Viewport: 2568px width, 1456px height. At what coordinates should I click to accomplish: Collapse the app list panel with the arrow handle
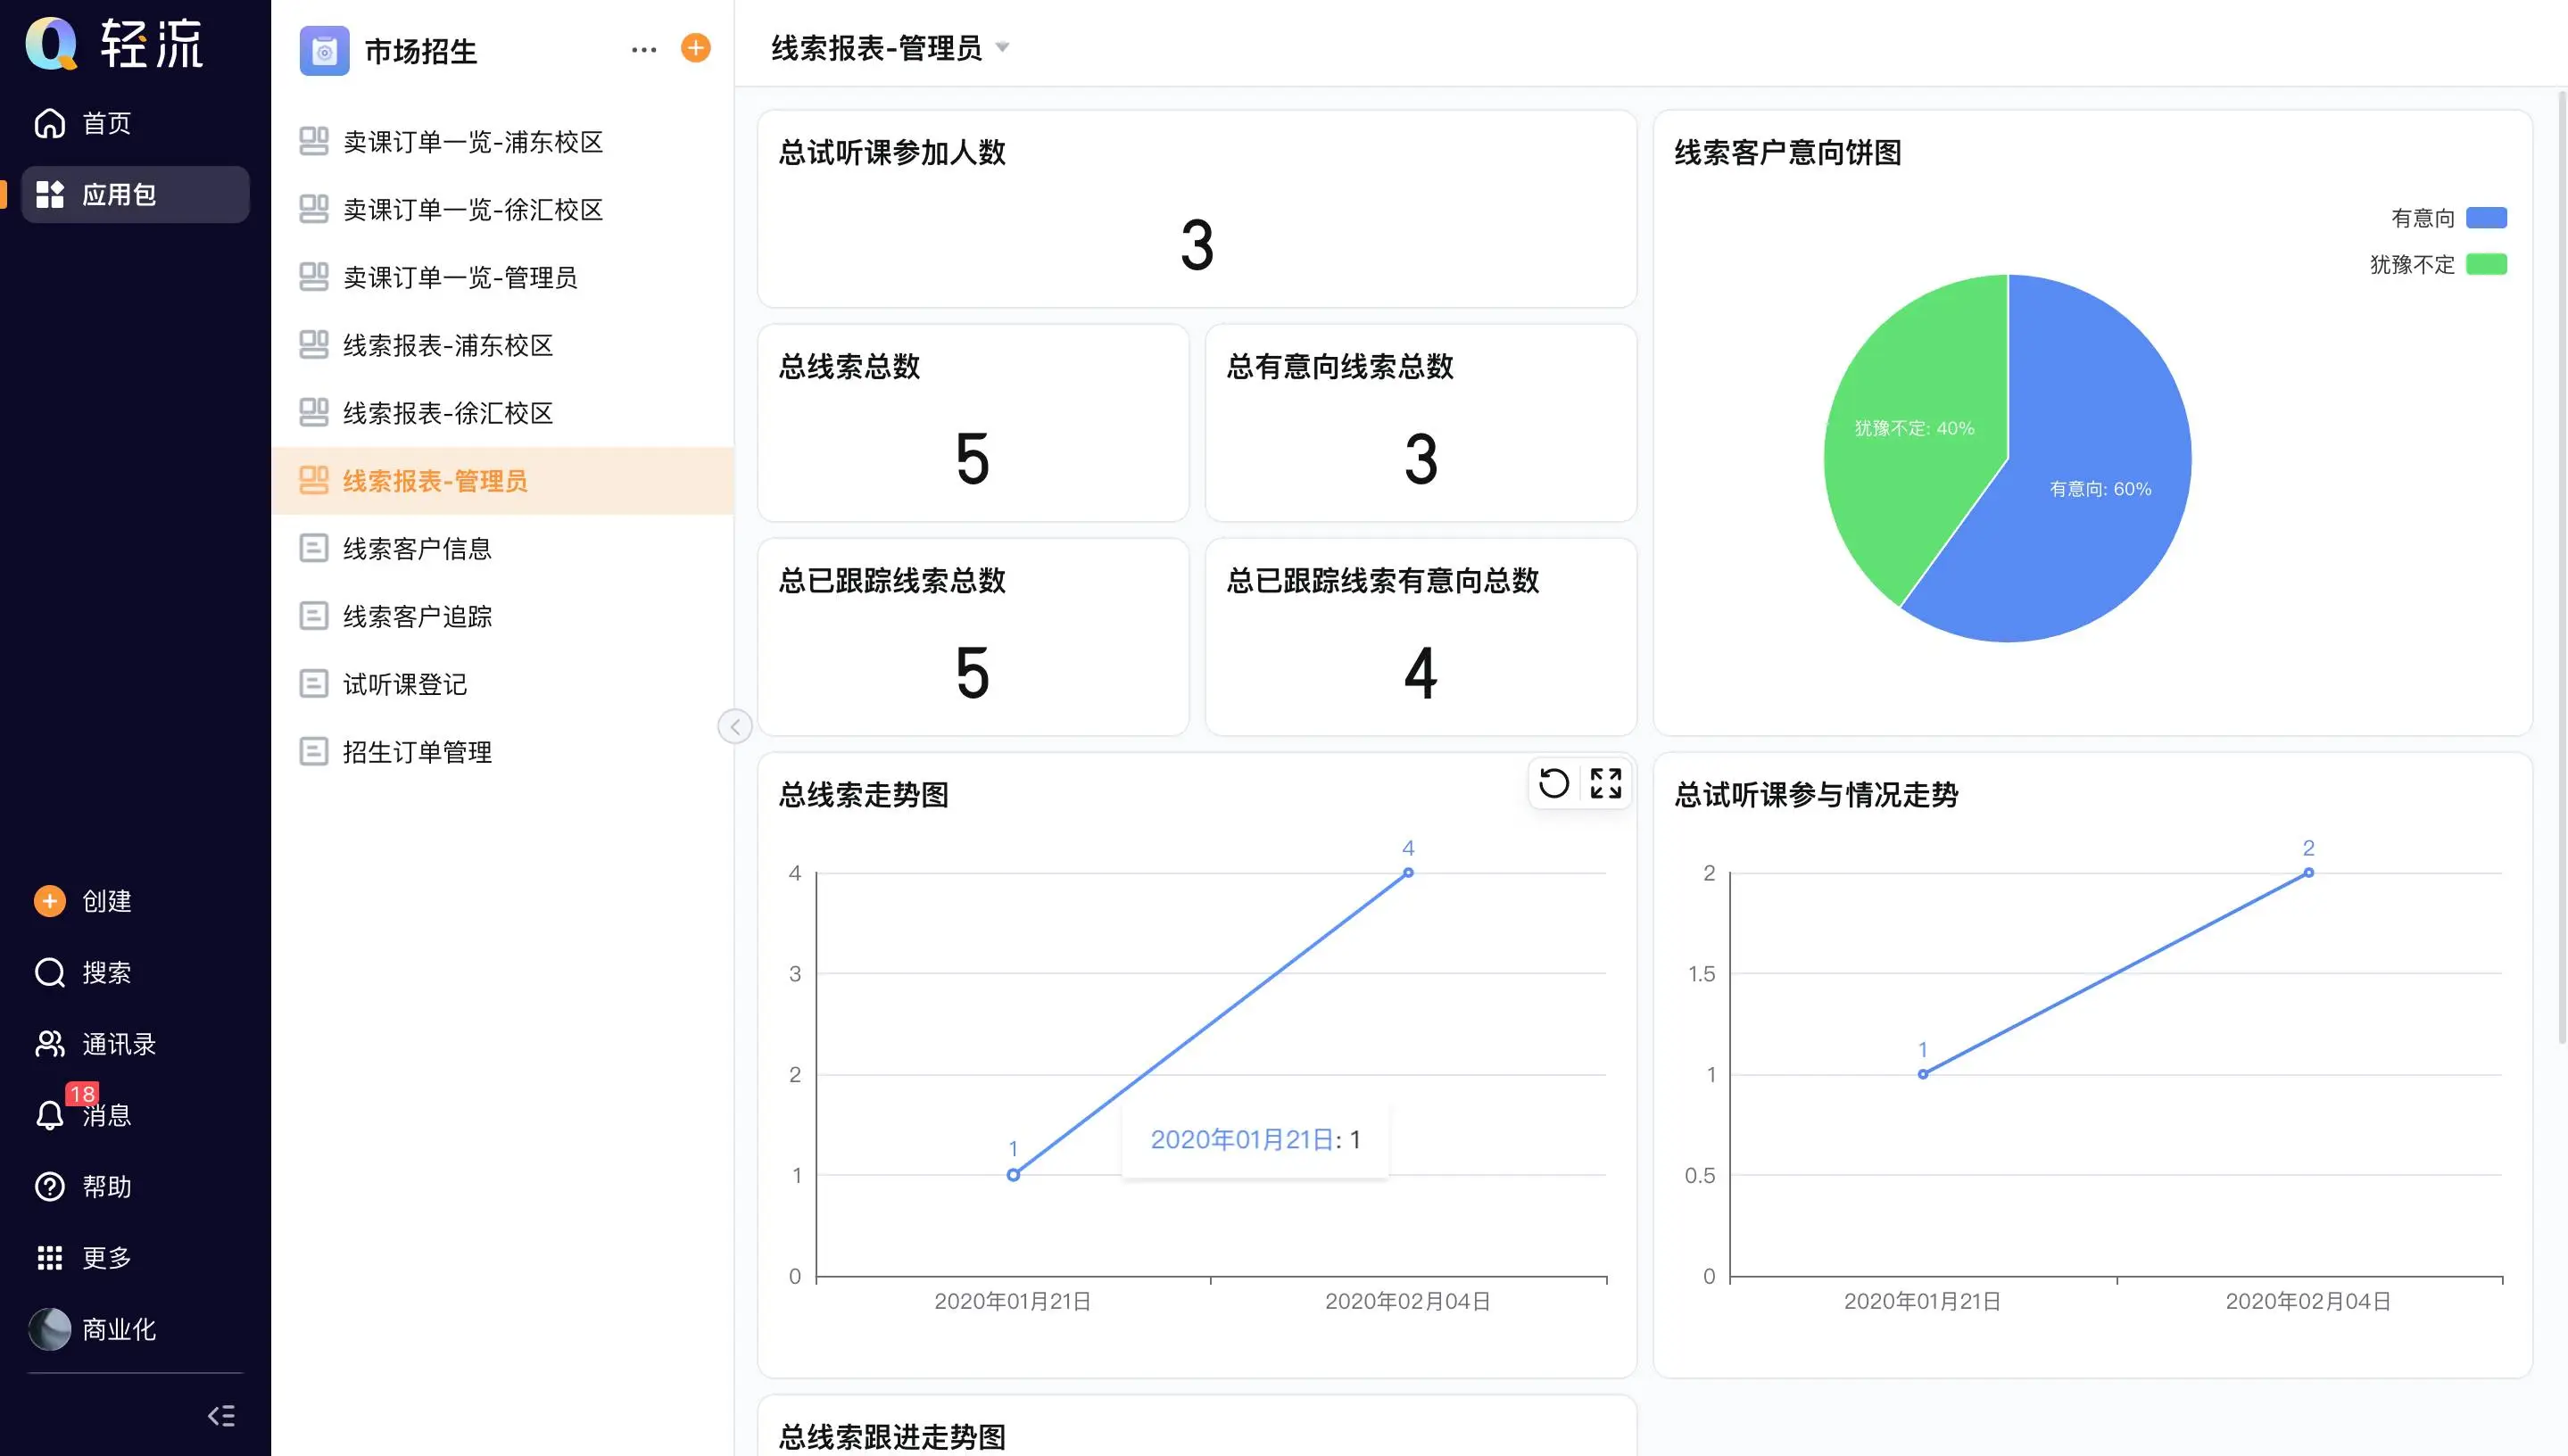(735, 726)
